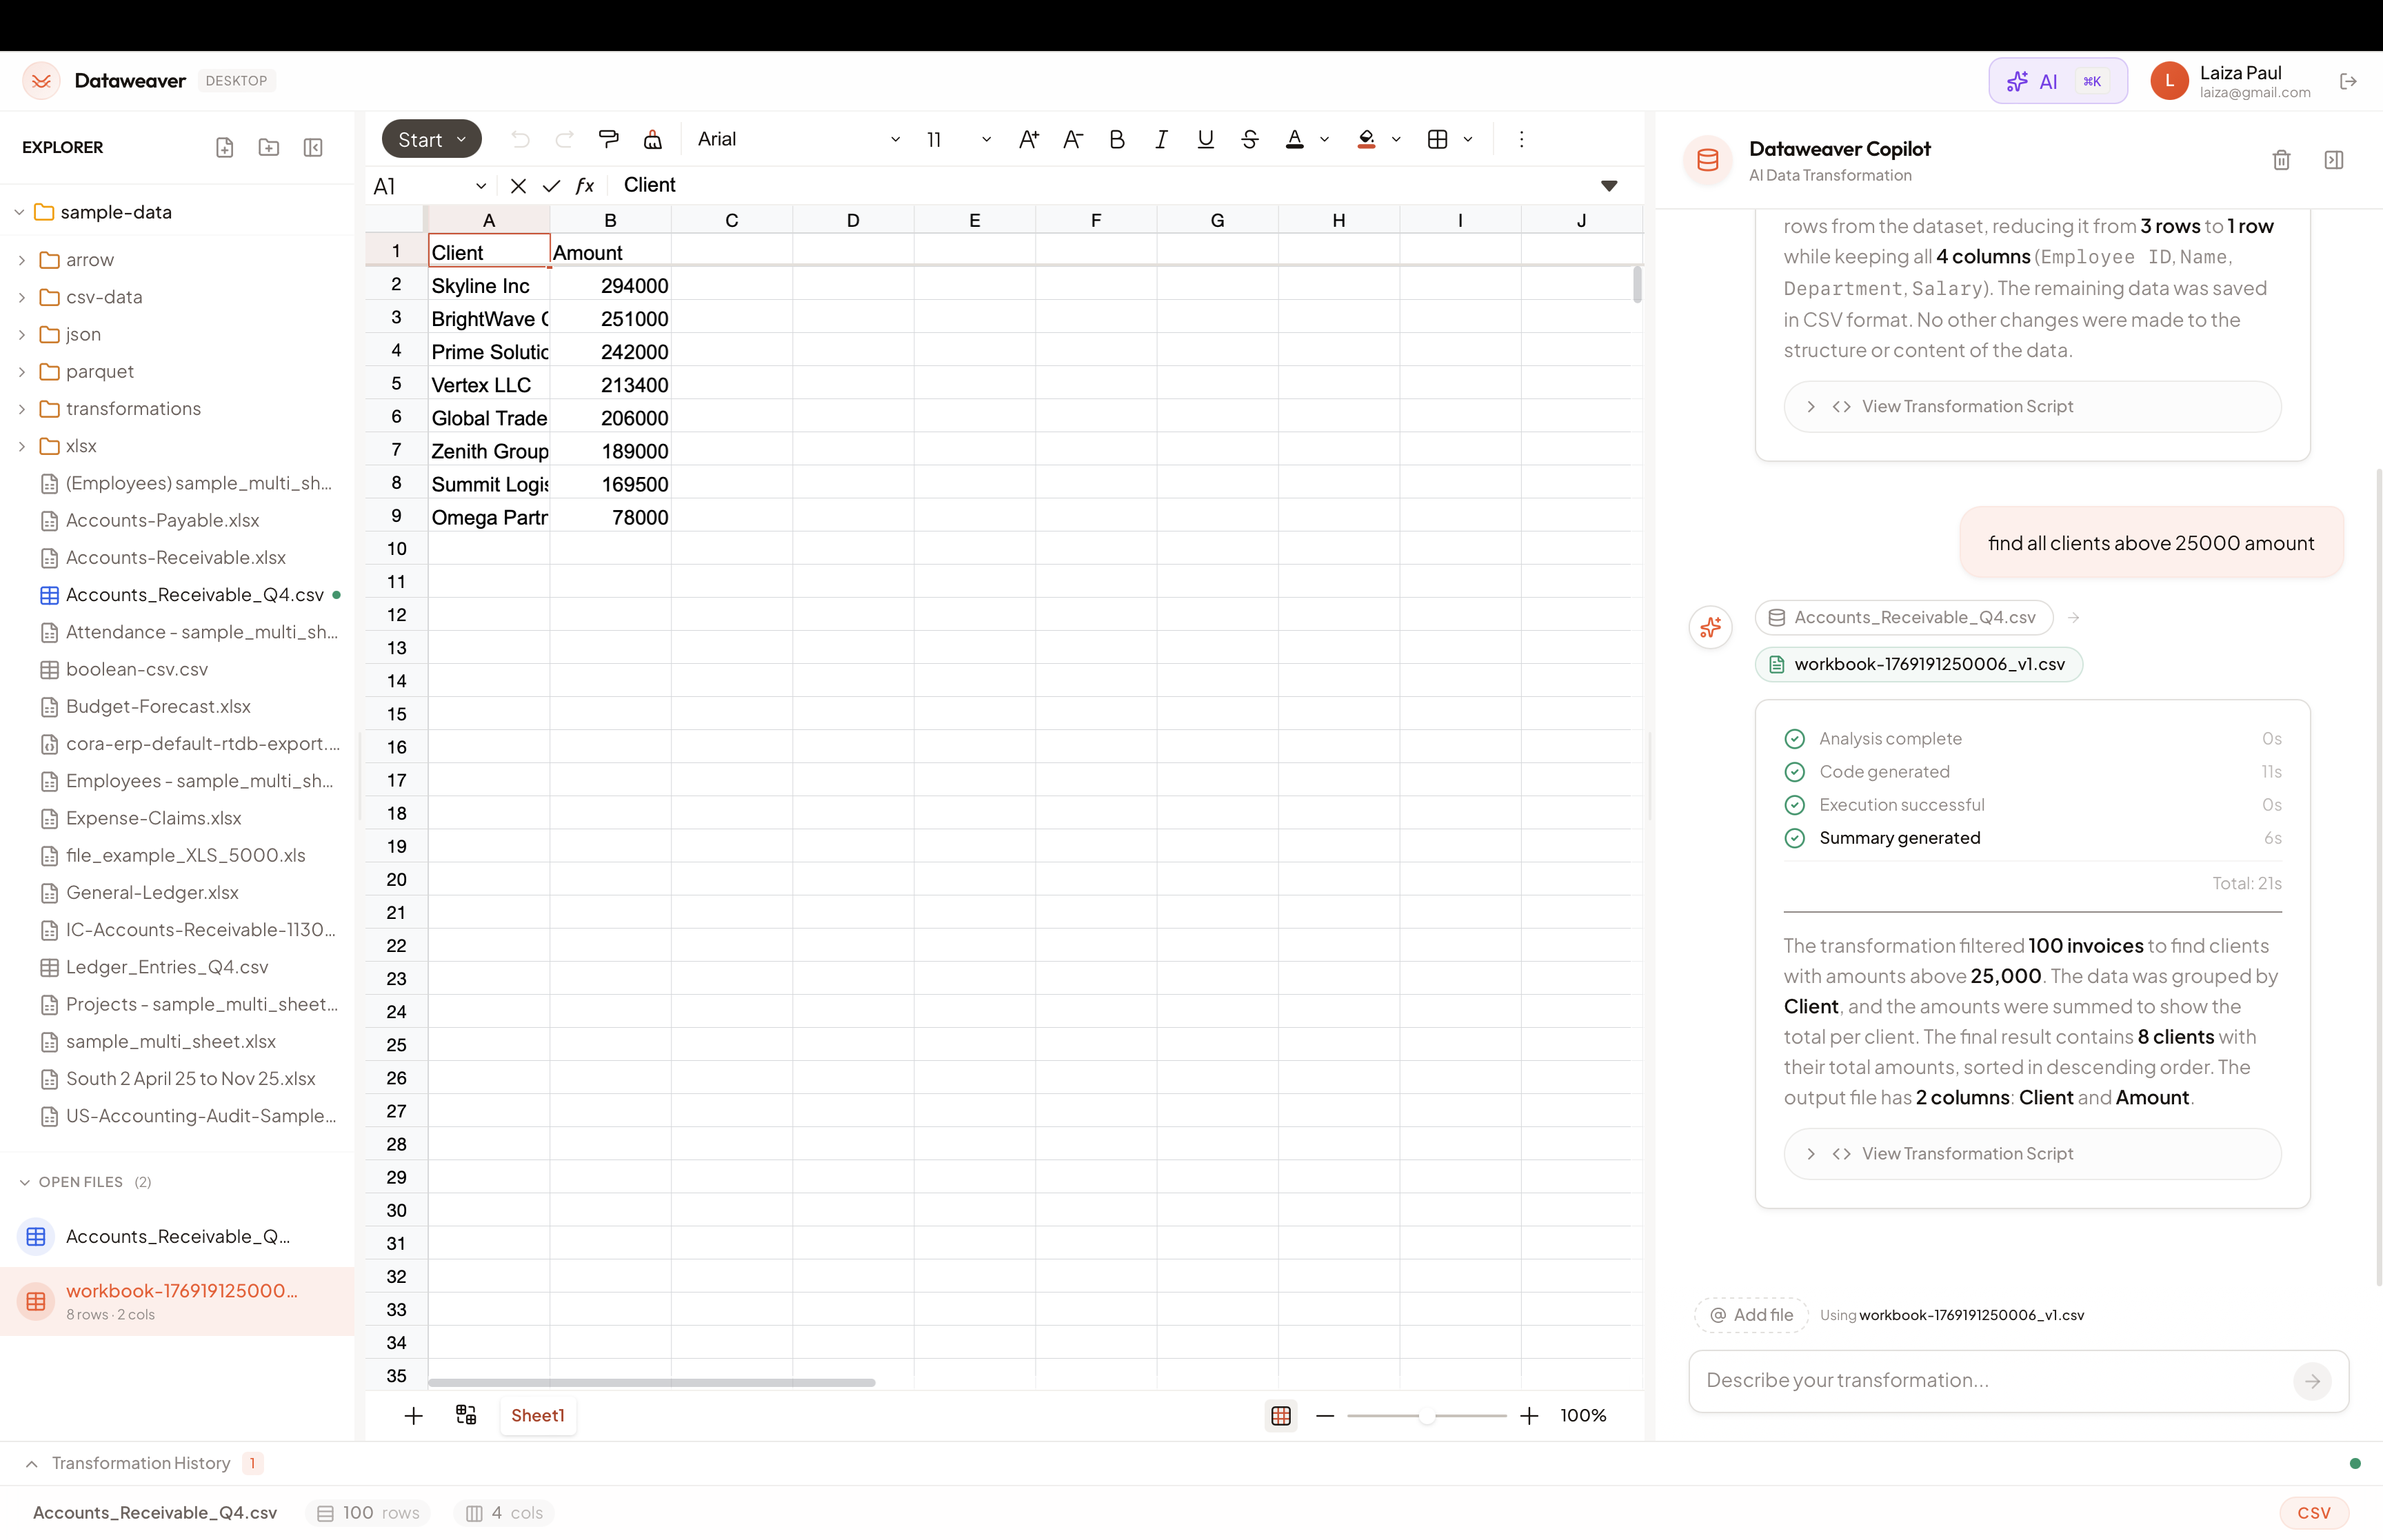Open the AI assistant button
The width and height of the screenshot is (2383, 1540).
pos(2057,81)
